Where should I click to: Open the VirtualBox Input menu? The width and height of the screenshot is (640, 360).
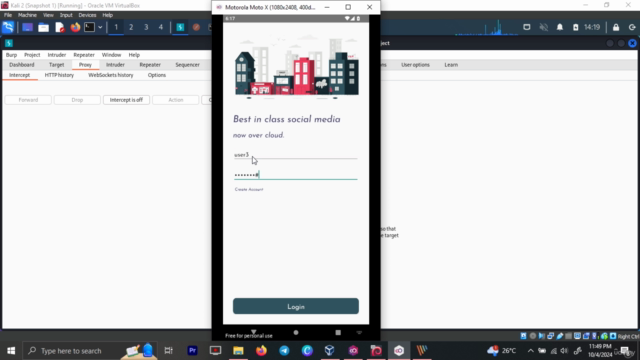pos(66,15)
